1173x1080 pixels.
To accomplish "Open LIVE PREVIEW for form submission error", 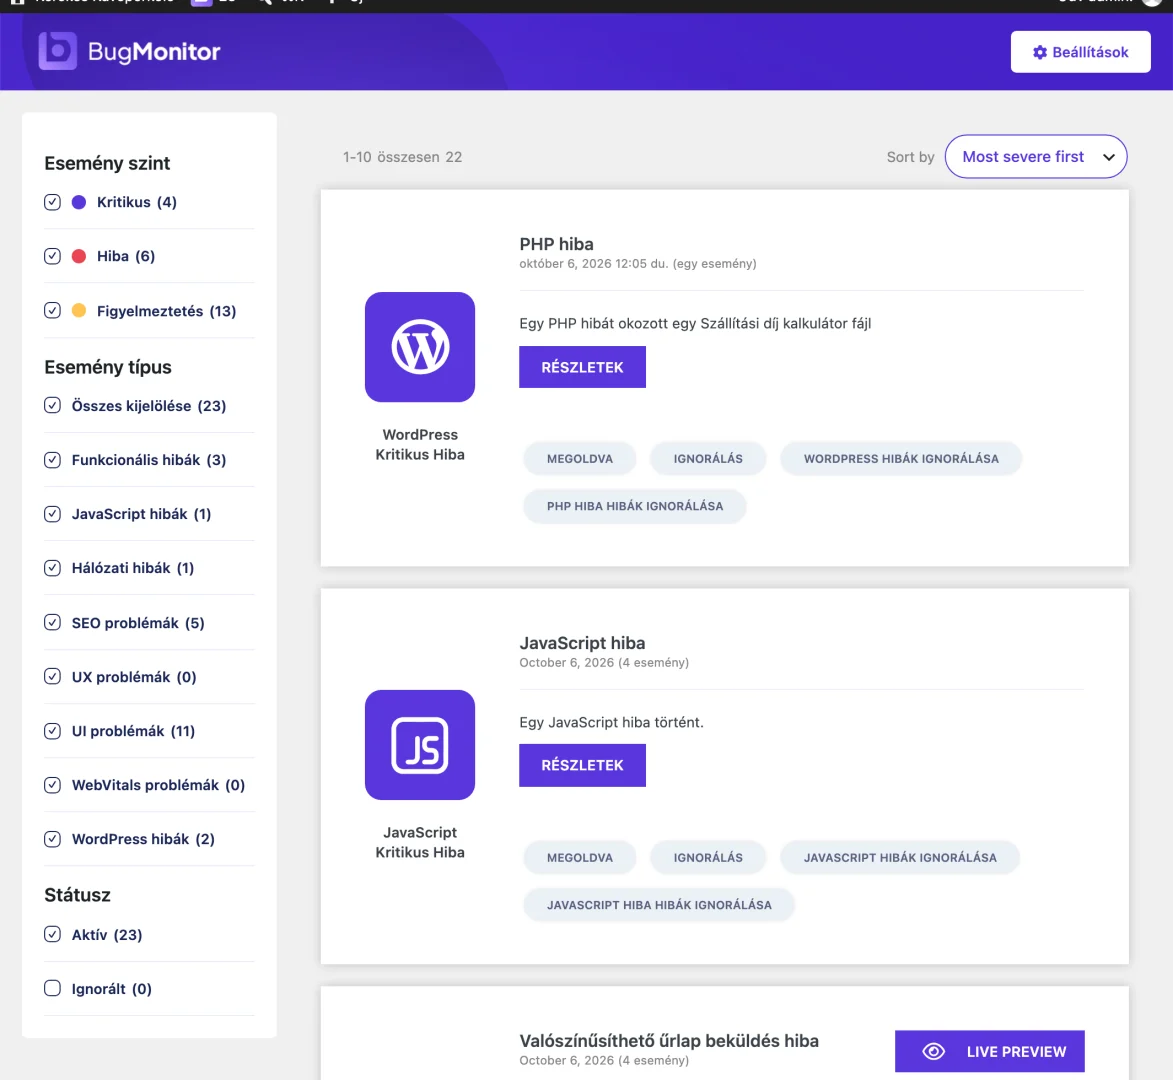I will click(989, 1052).
